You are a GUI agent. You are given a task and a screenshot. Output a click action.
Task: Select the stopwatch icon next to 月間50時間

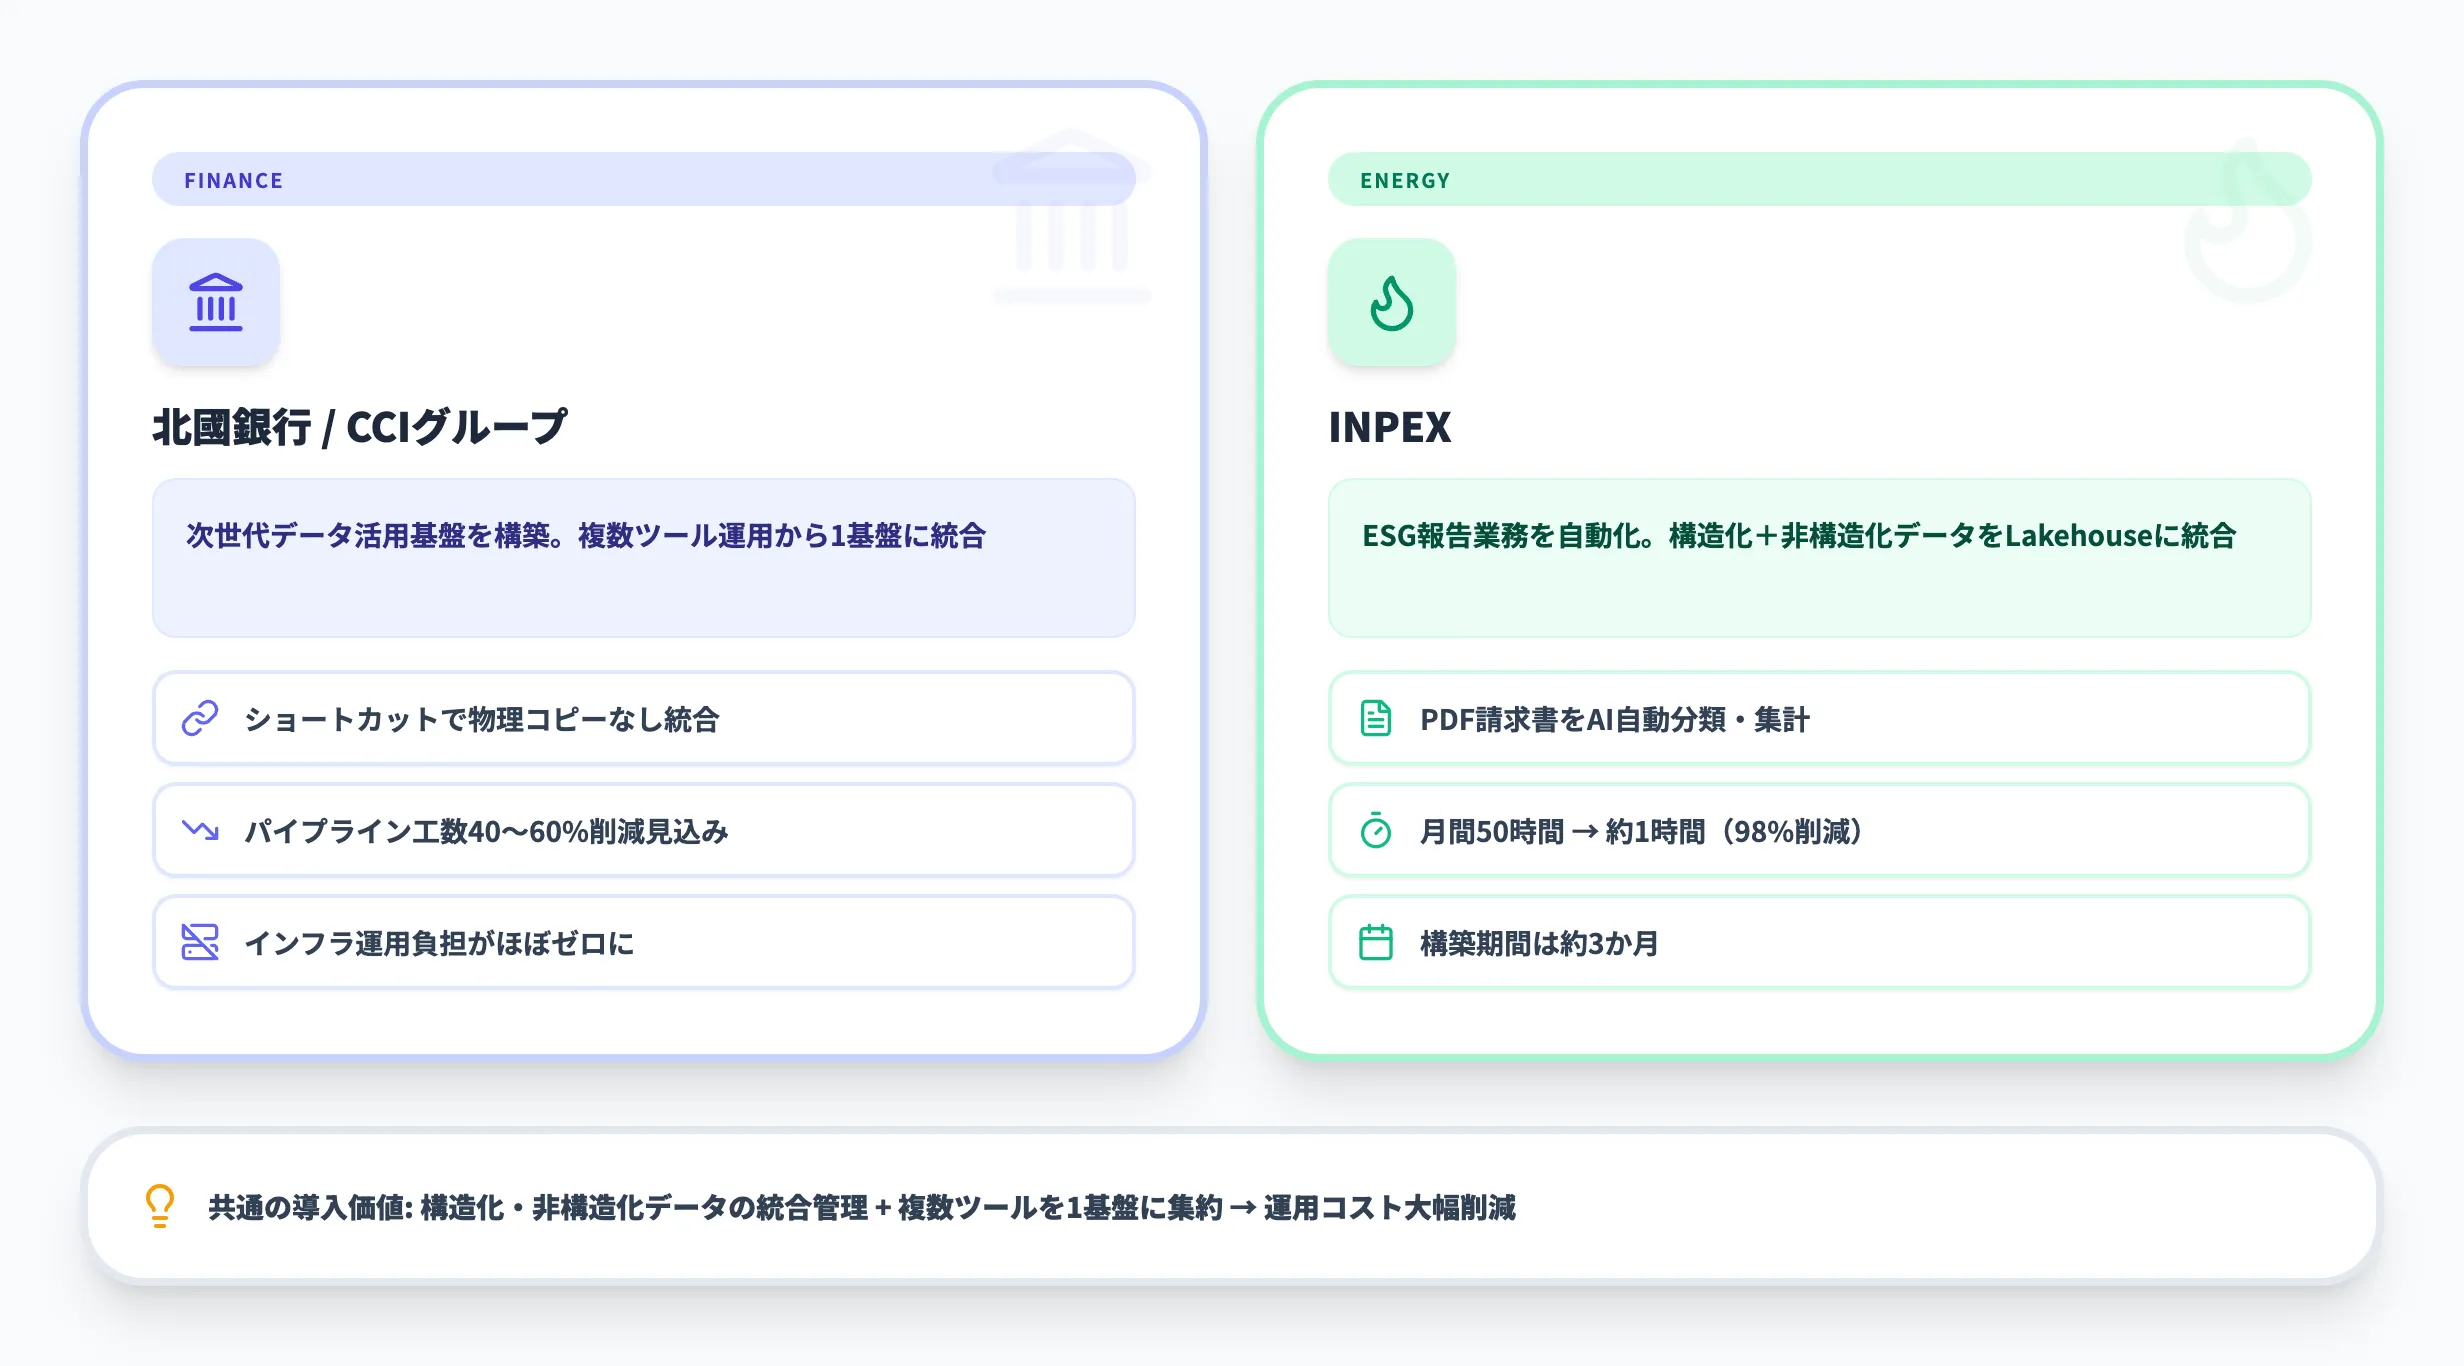(1377, 830)
